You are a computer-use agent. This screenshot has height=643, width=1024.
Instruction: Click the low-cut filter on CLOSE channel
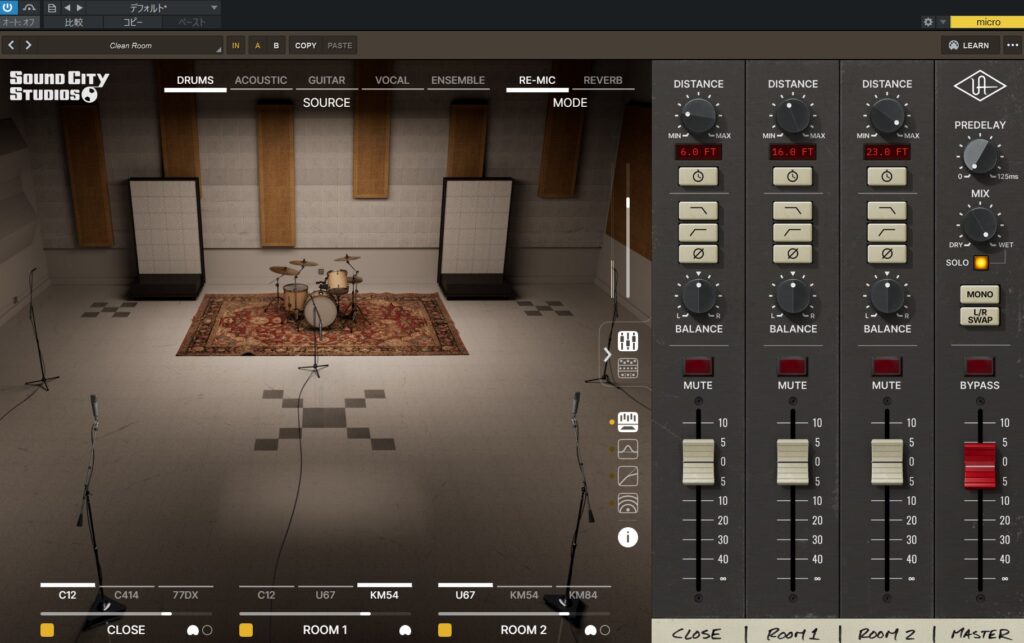[698, 232]
